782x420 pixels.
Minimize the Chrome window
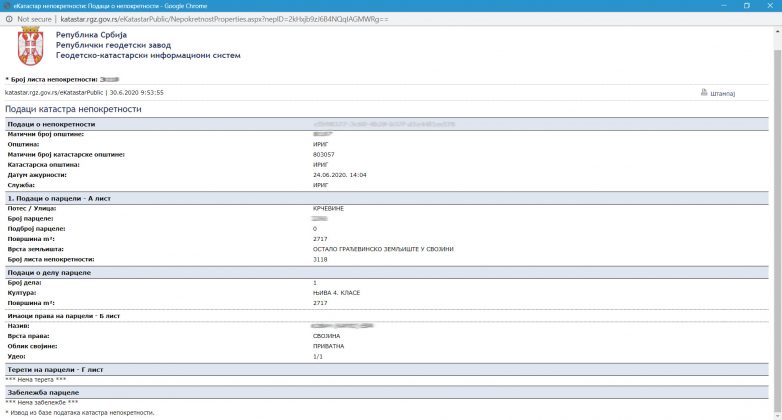[709, 5]
